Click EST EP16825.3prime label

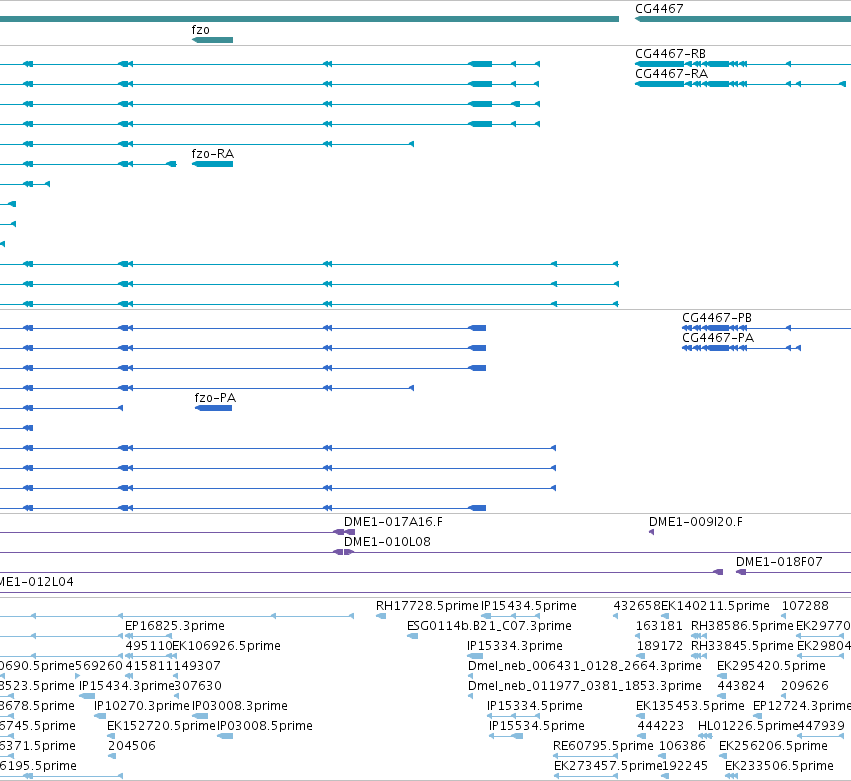[x=175, y=626]
